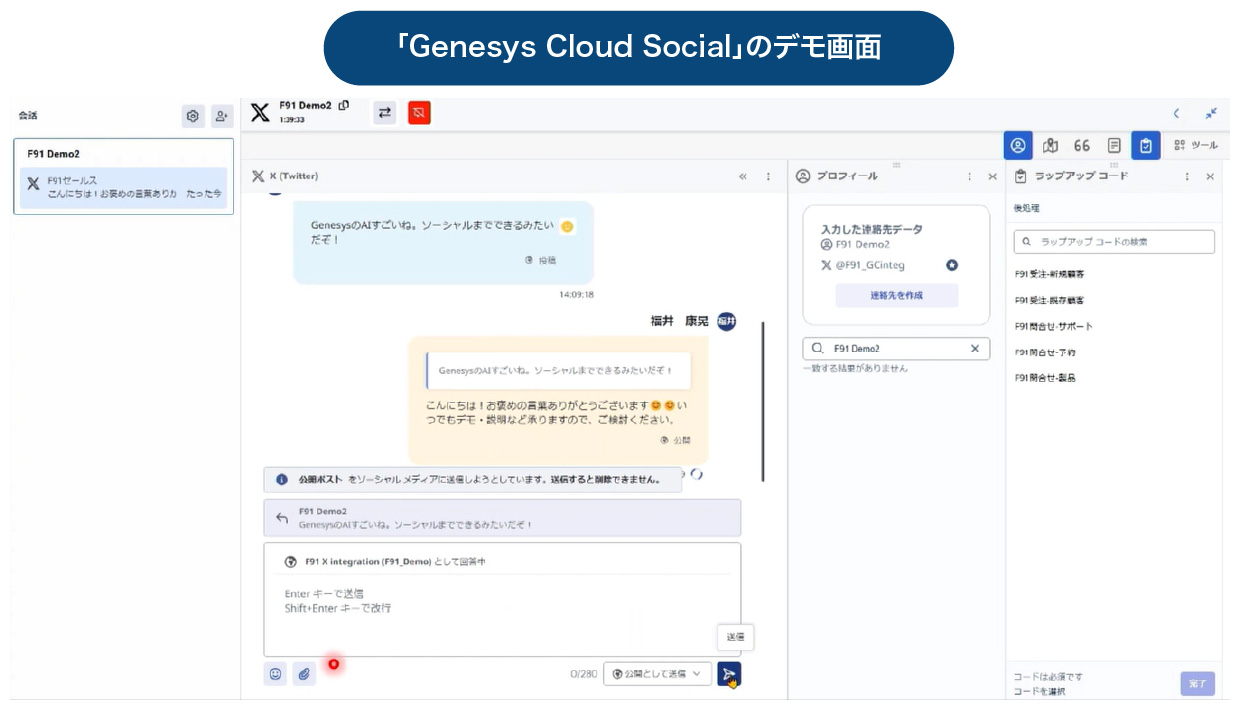The width and height of the screenshot is (1240, 710).
Task: Click the attachment paperclip icon
Action: point(305,674)
